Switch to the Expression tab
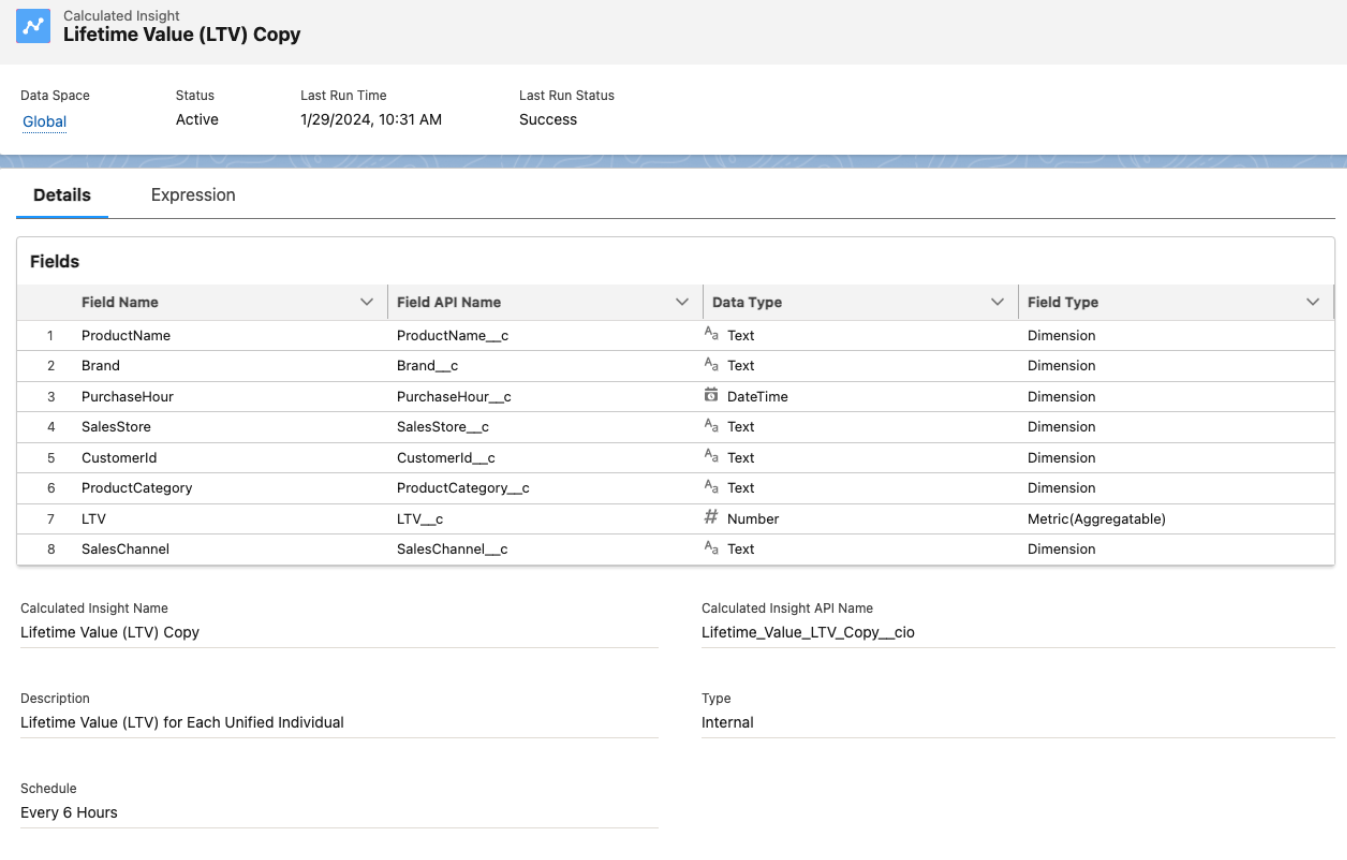 click(193, 195)
